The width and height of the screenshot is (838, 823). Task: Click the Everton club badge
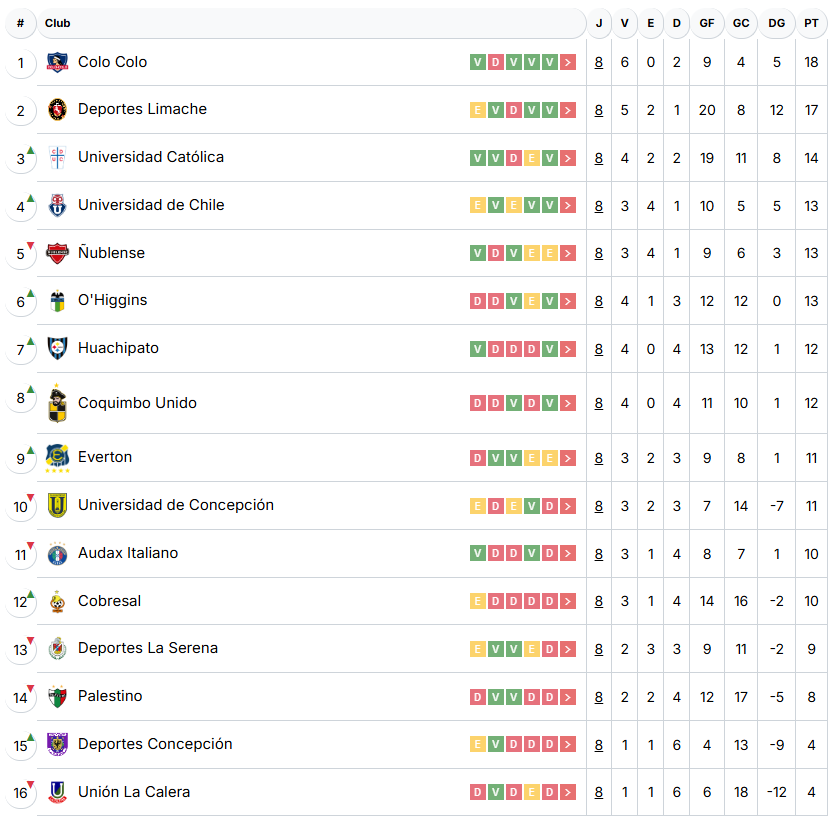[x=57, y=457]
